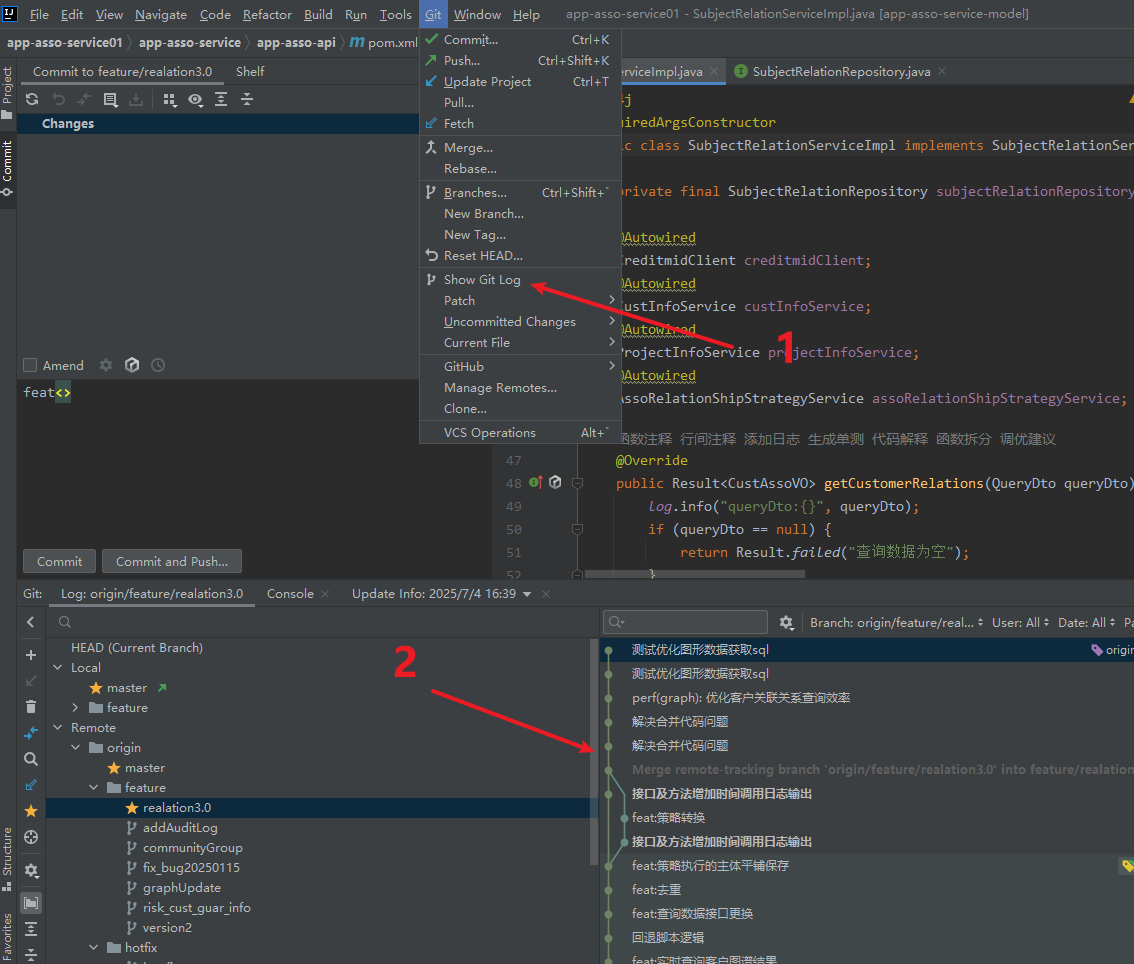Open commit options gear next to Amend
This screenshot has height=964, width=1134.
point(106,365)
